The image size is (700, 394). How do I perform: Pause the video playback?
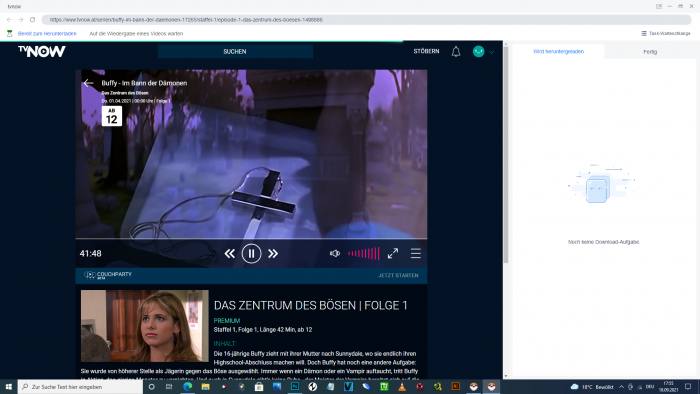(x=251, y=253)
